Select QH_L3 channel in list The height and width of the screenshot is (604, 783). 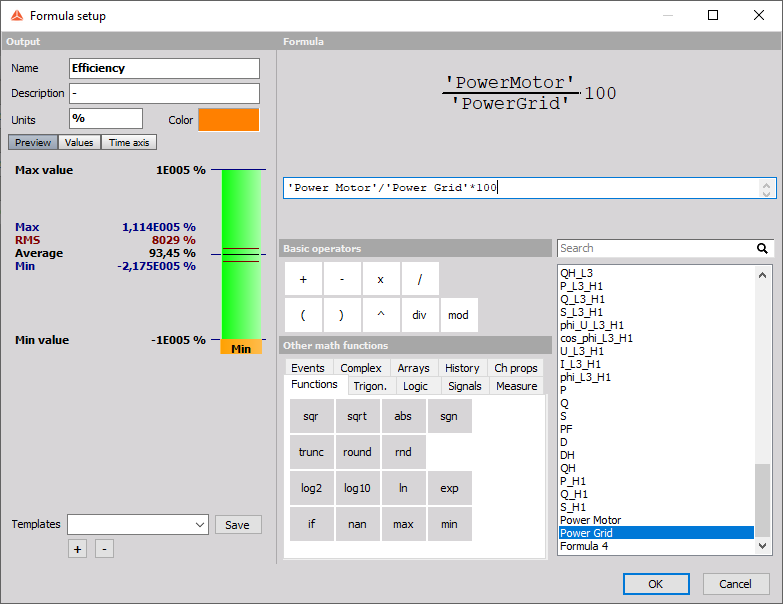656,274
